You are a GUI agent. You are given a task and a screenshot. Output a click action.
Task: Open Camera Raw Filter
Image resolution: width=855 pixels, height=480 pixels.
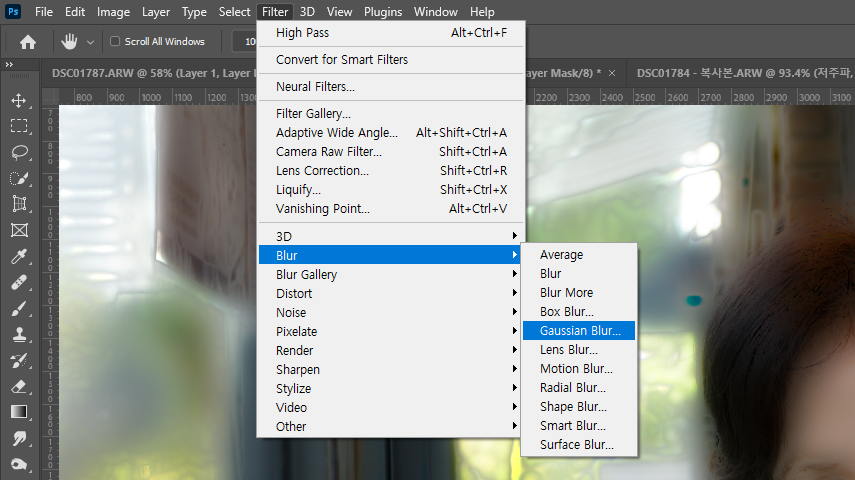(391, 152)
